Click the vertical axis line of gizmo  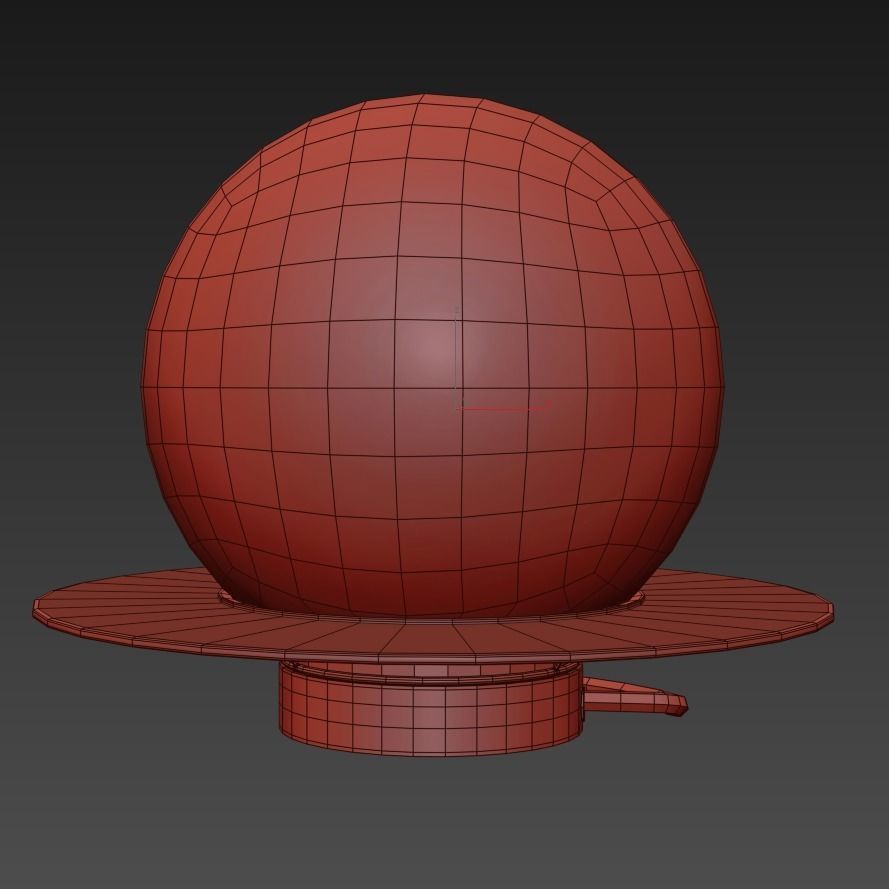click(x=456, y=357)
